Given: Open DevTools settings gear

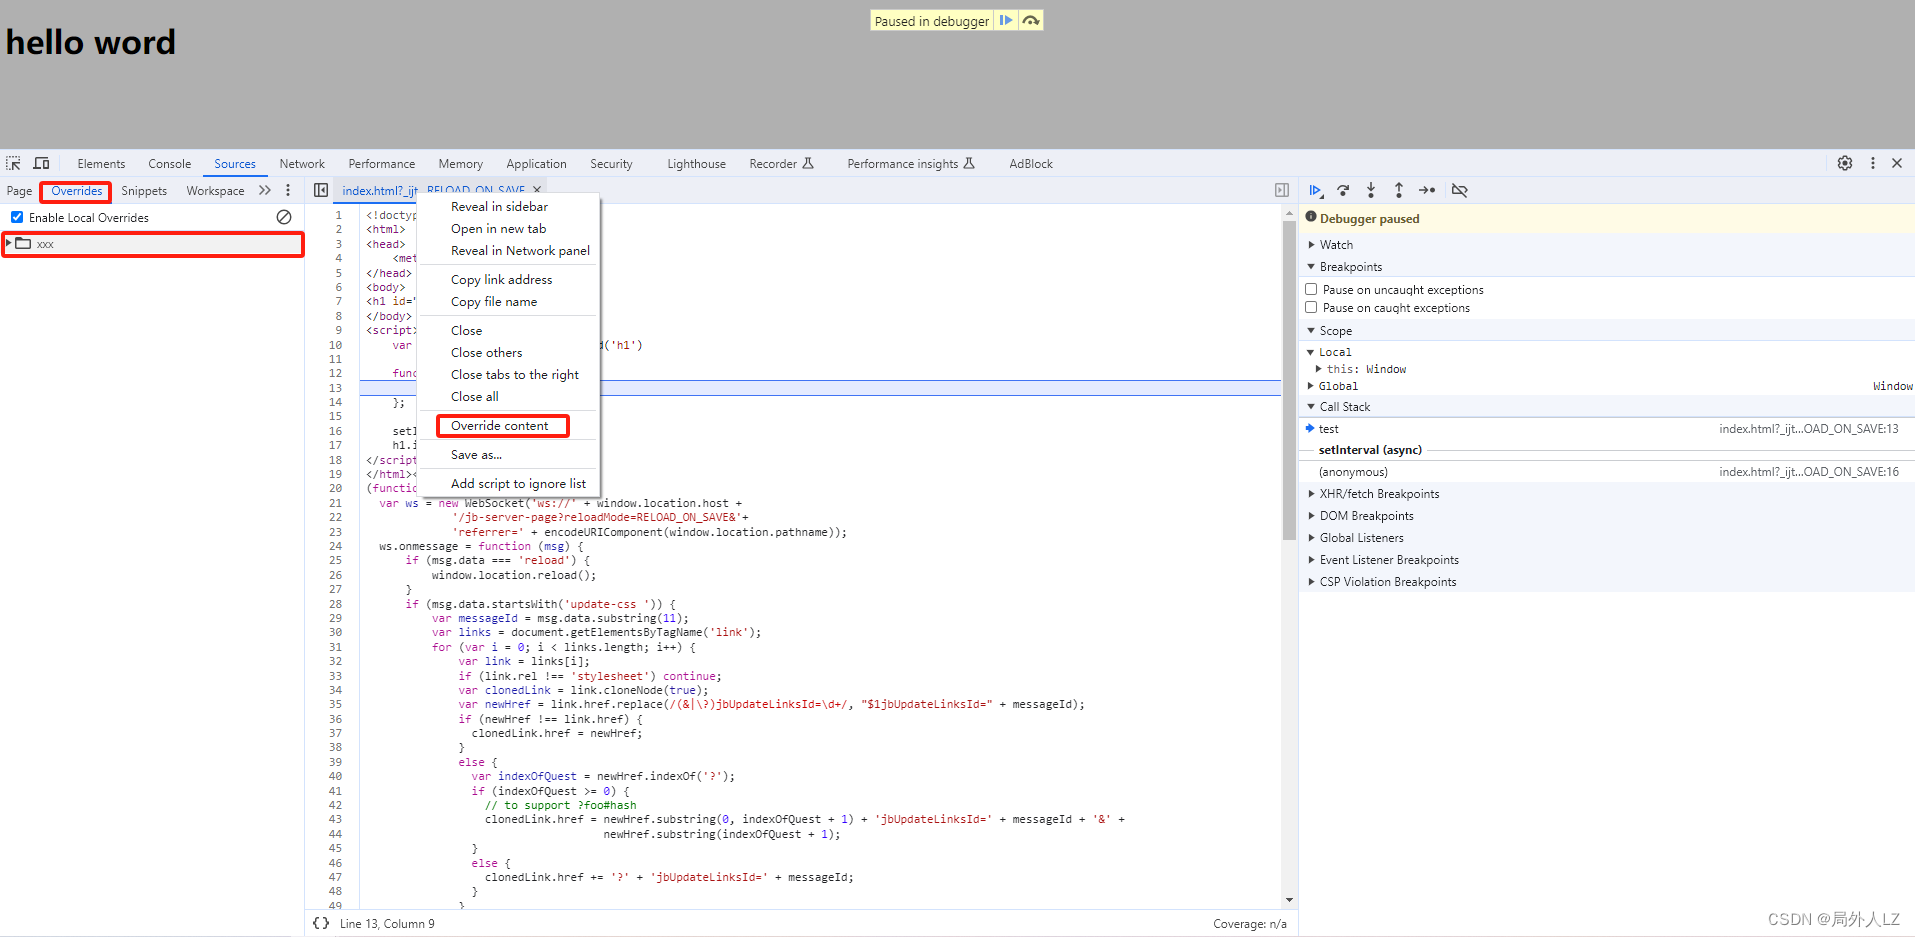Looking at the screenshot, I should coord(1845,163).
